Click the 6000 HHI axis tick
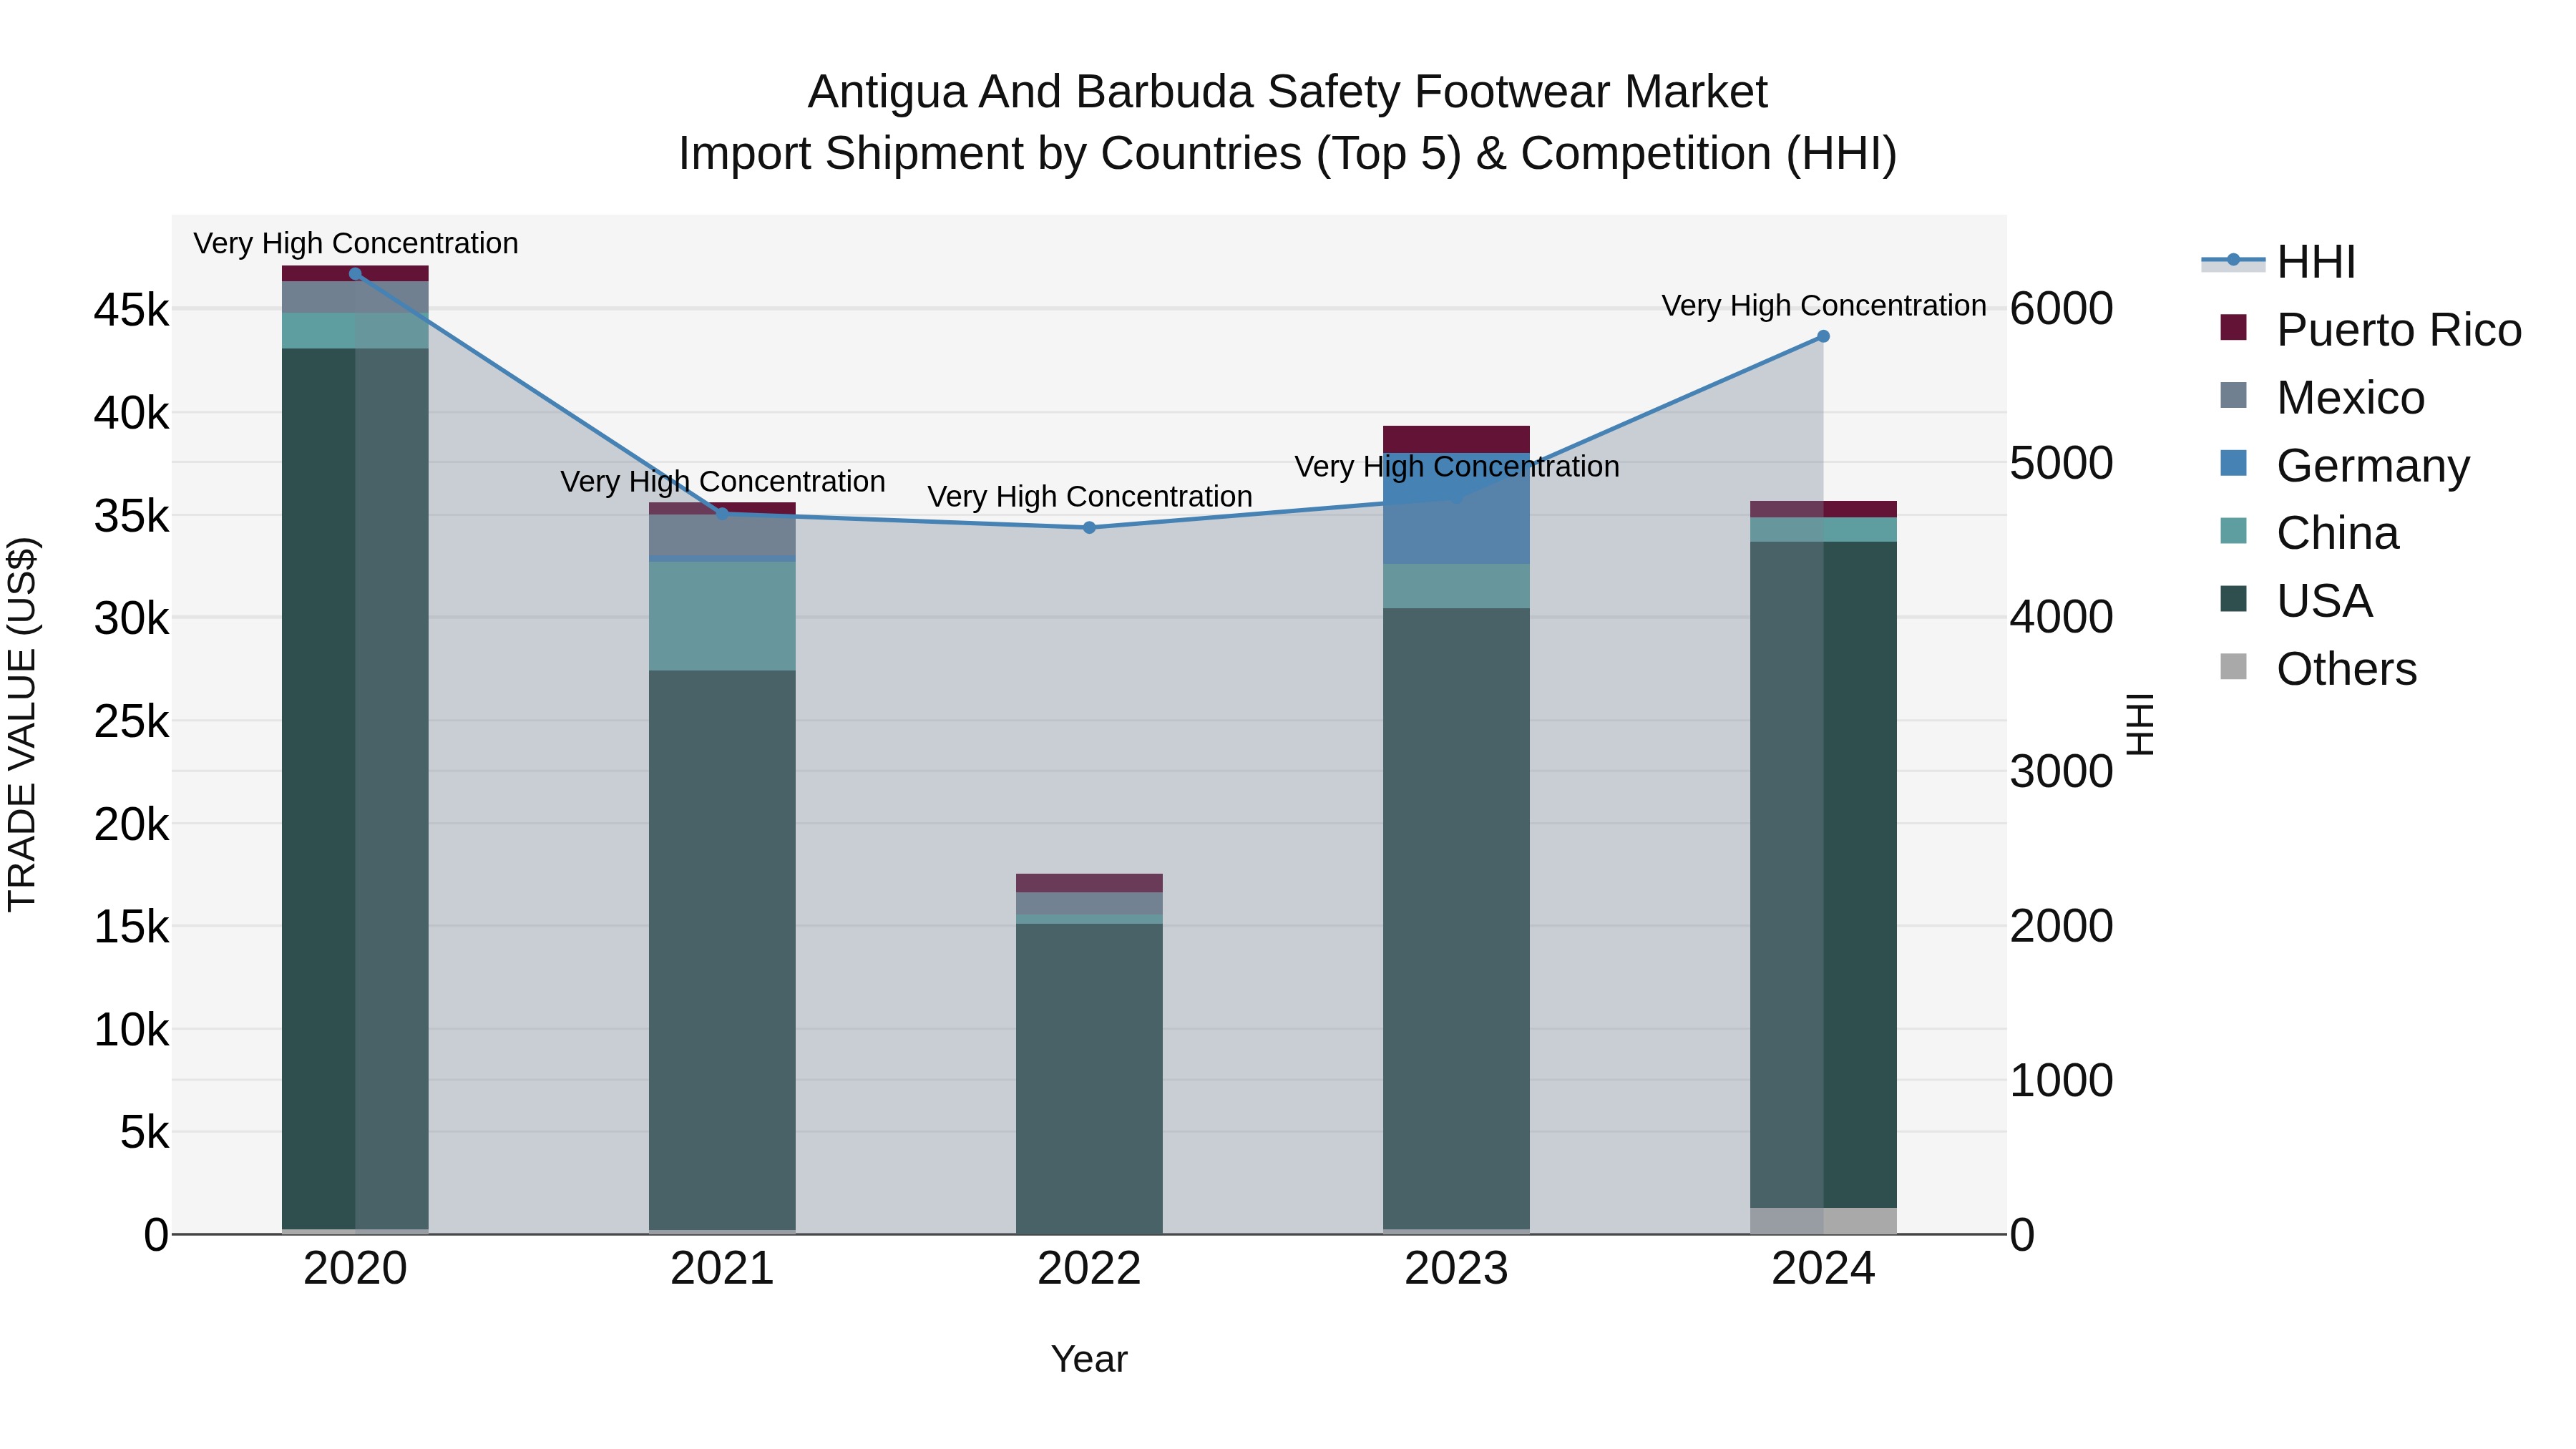 click(x=2061, y=308)
